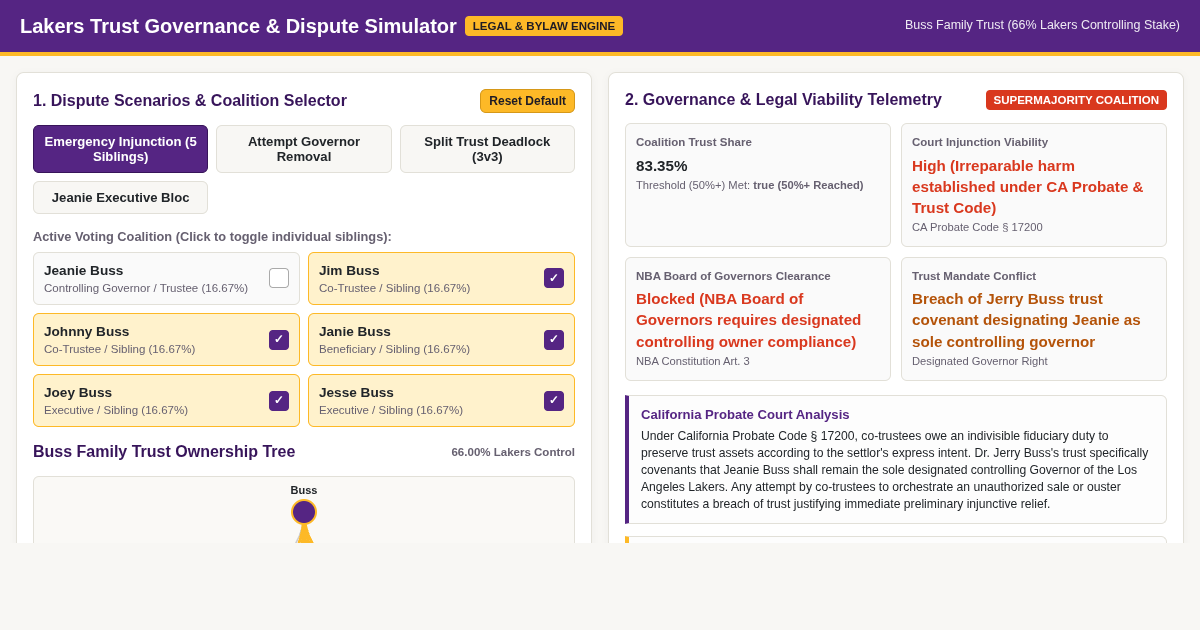This screenshot has width=1200, height=630.
Task: Click the LEGAL & BYLAW ENGINE badge
Action: point(544,26)
